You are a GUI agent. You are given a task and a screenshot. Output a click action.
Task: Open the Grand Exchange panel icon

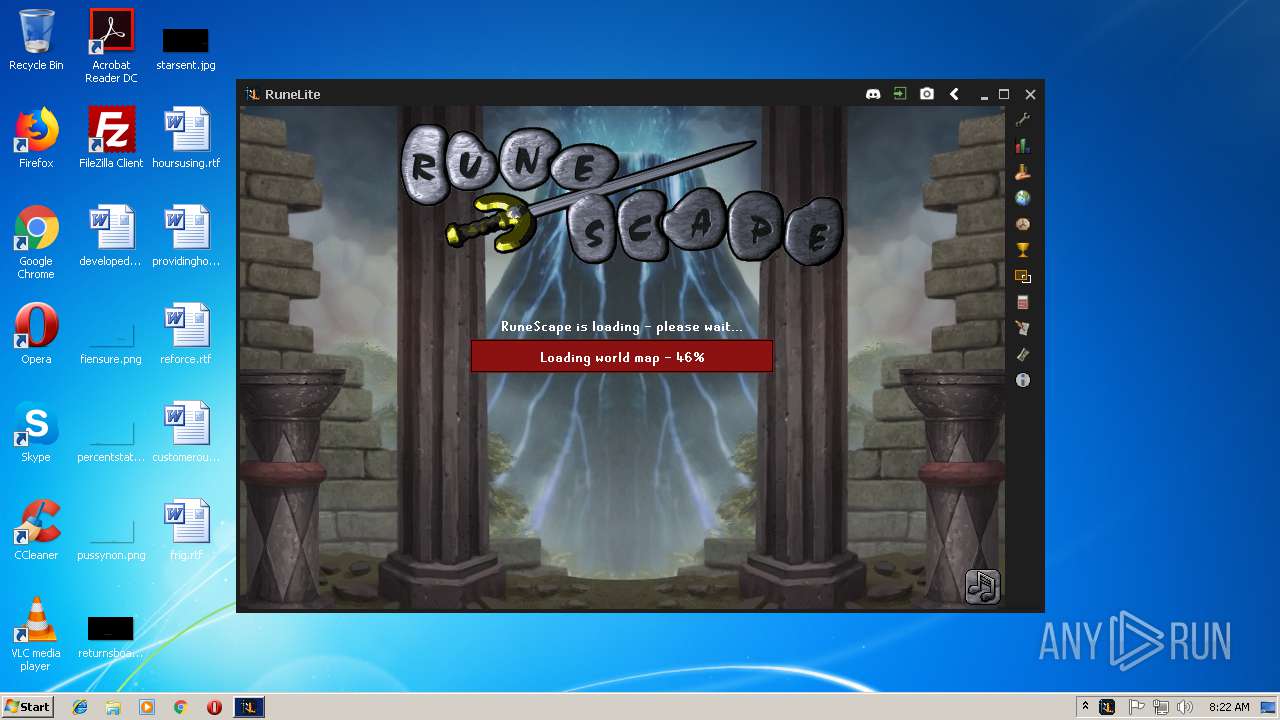click(1022, 172)
